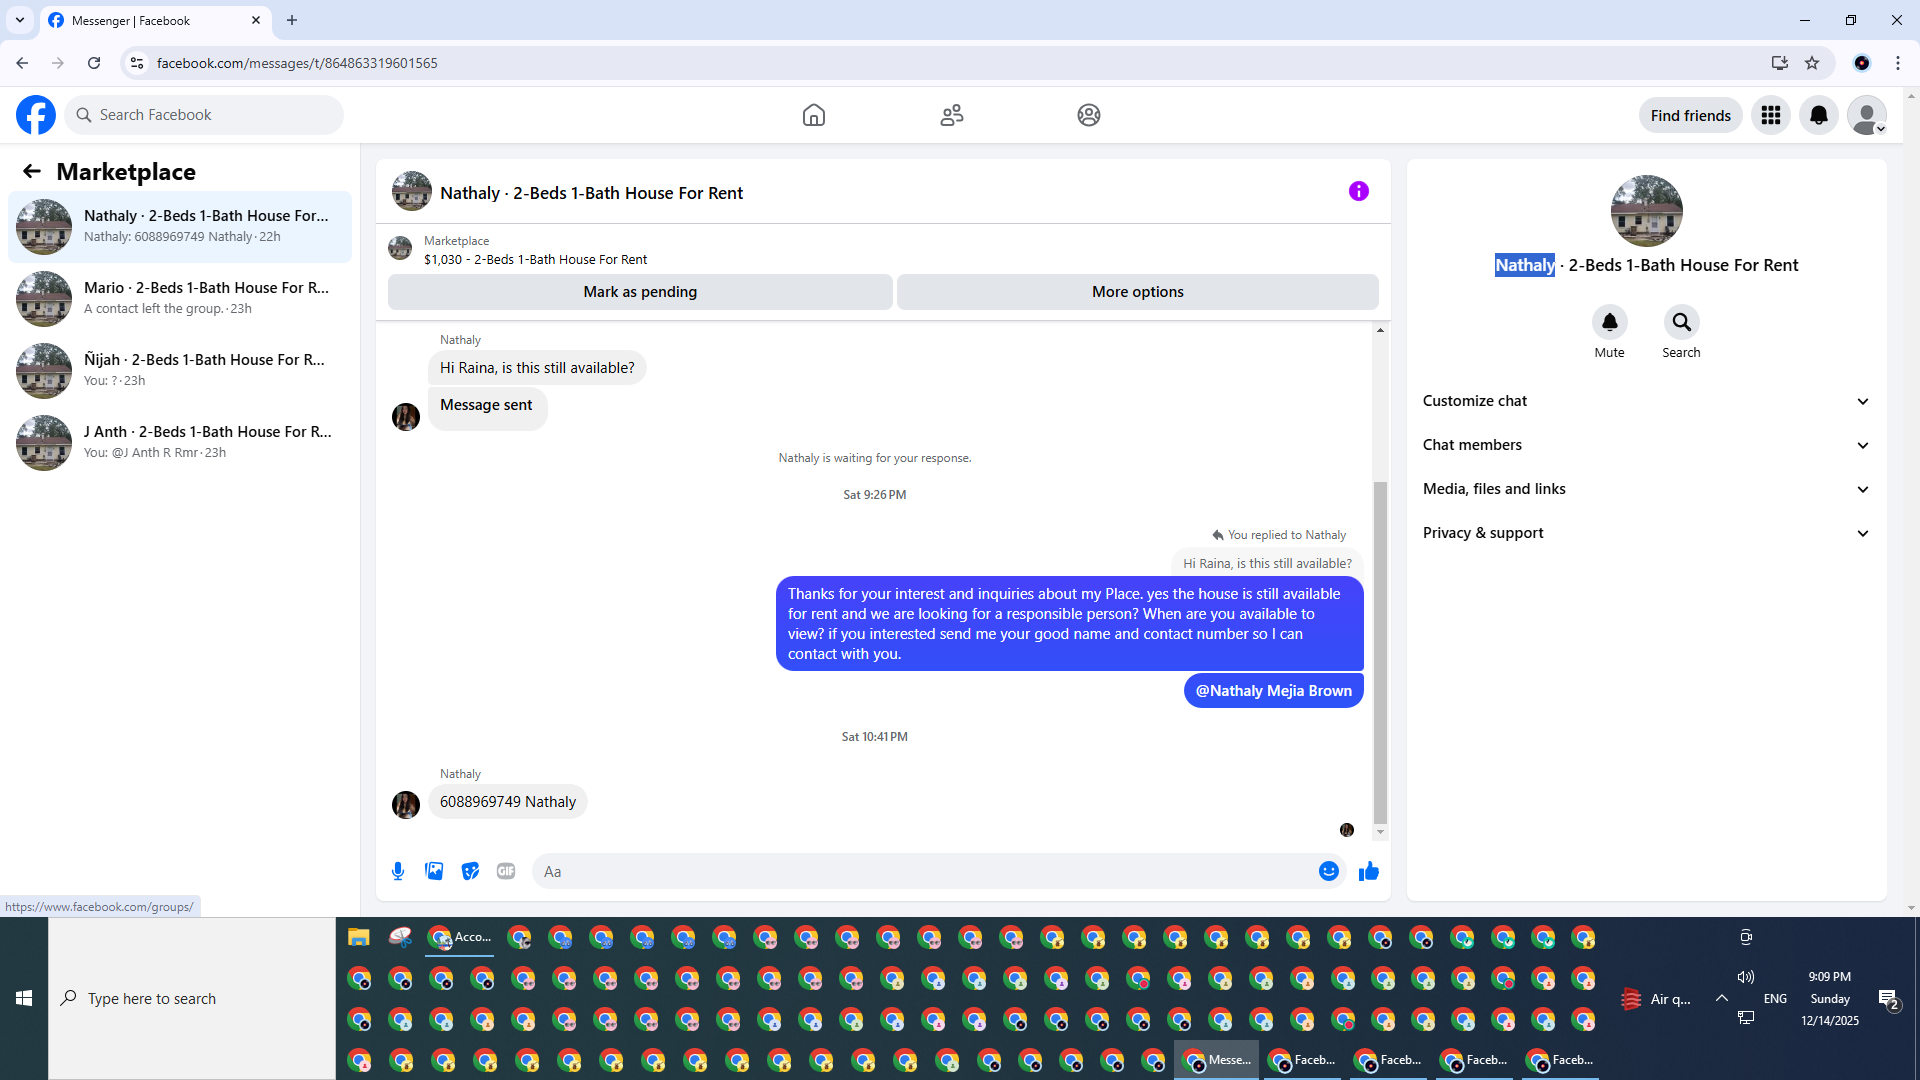Click Mark as pending button
Screen dimensions: 1920x1080
[x=640, y=292]
